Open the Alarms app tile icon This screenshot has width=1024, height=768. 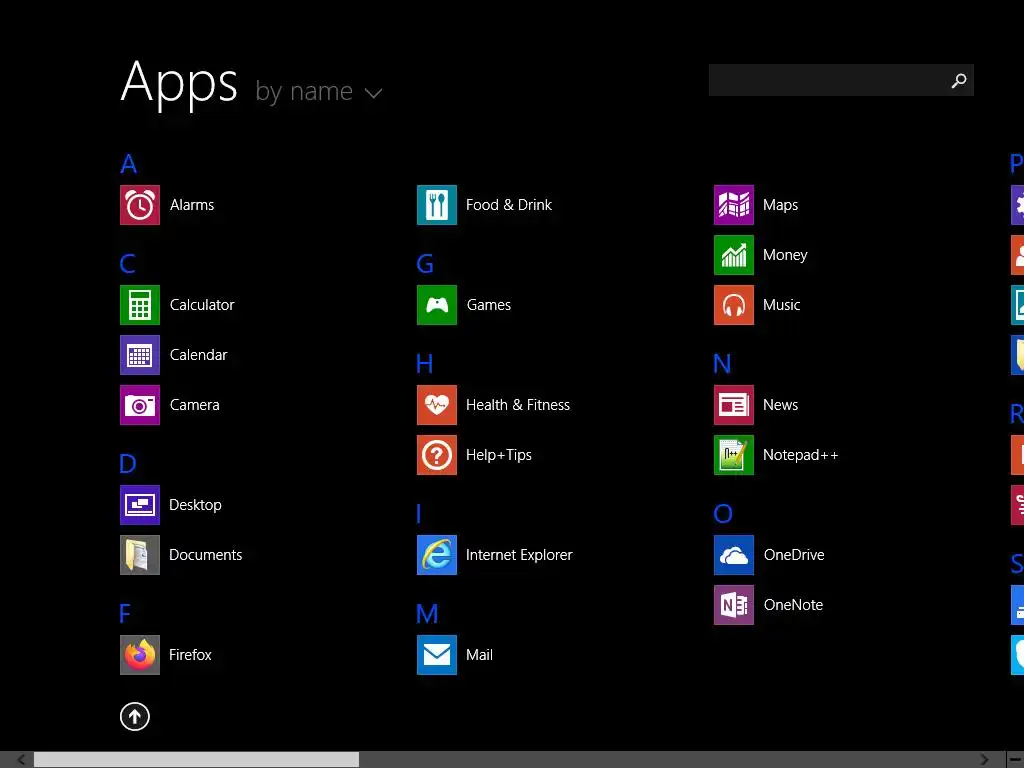[x=140, y=205]
